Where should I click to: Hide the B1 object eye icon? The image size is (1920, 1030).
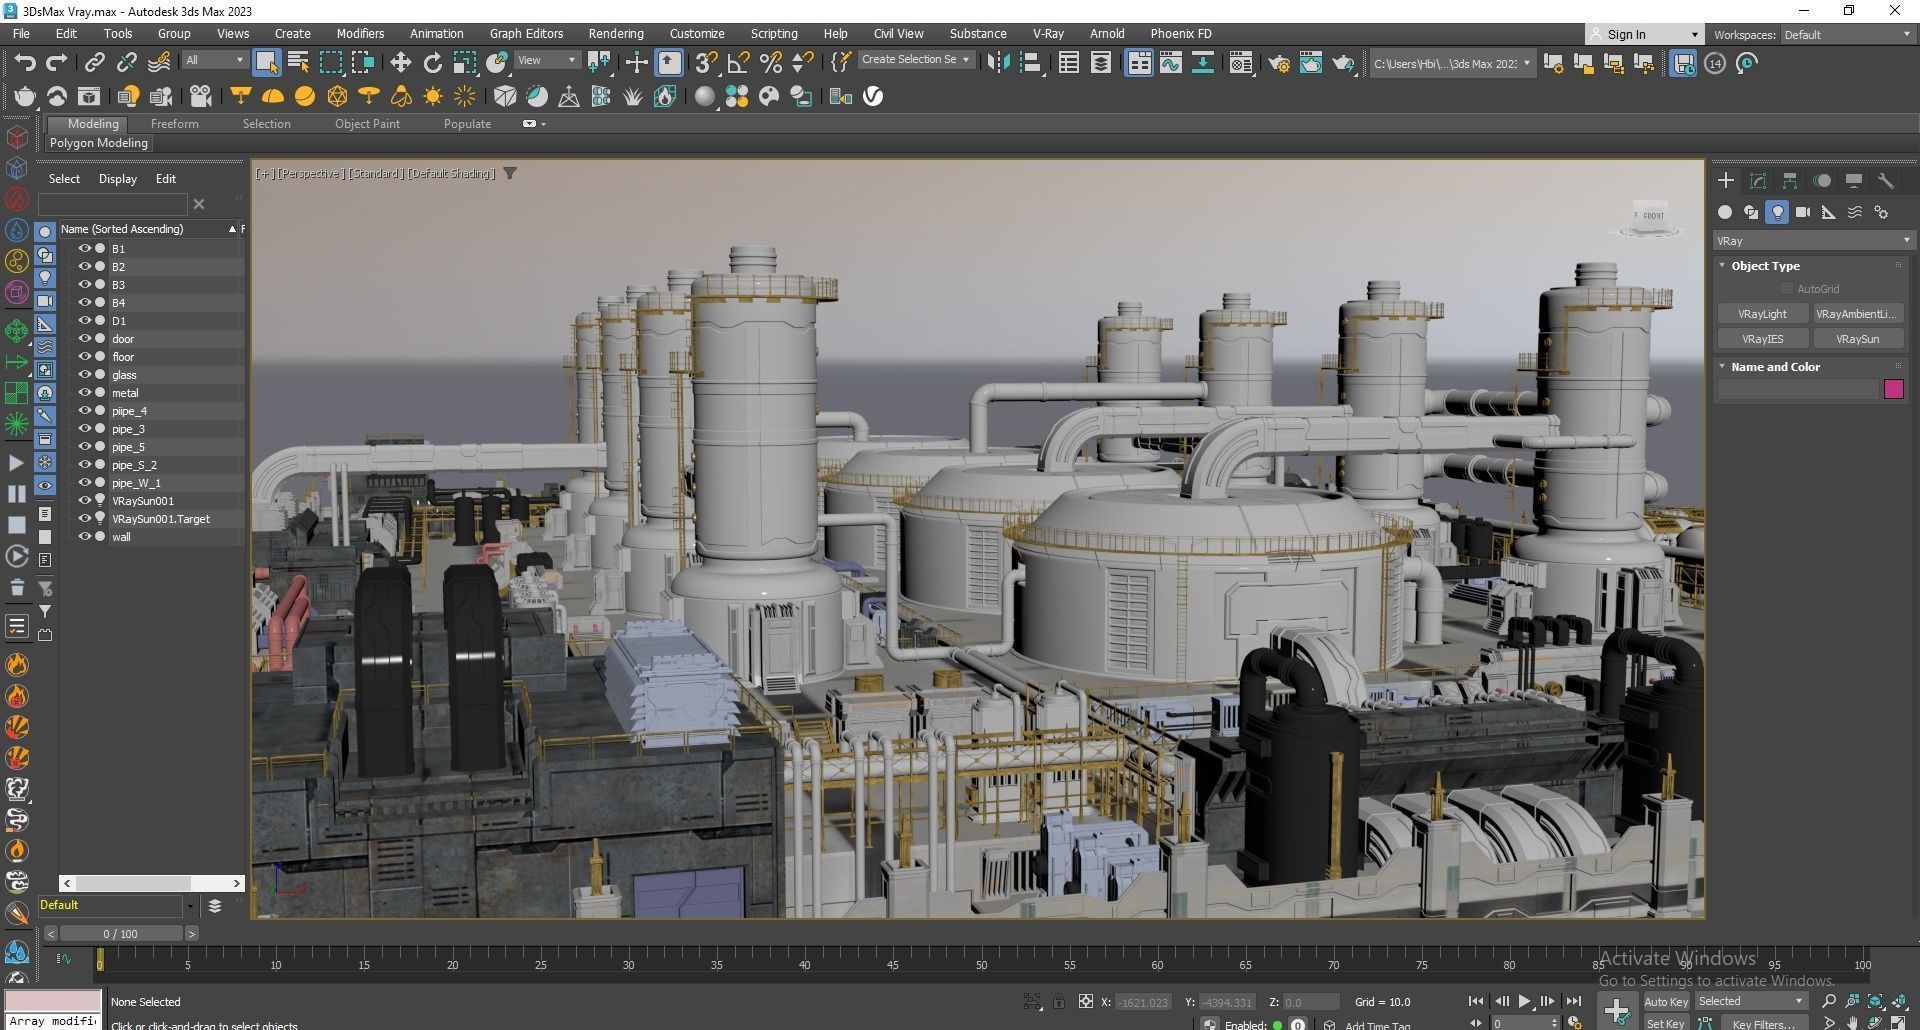tap(85, 248)
